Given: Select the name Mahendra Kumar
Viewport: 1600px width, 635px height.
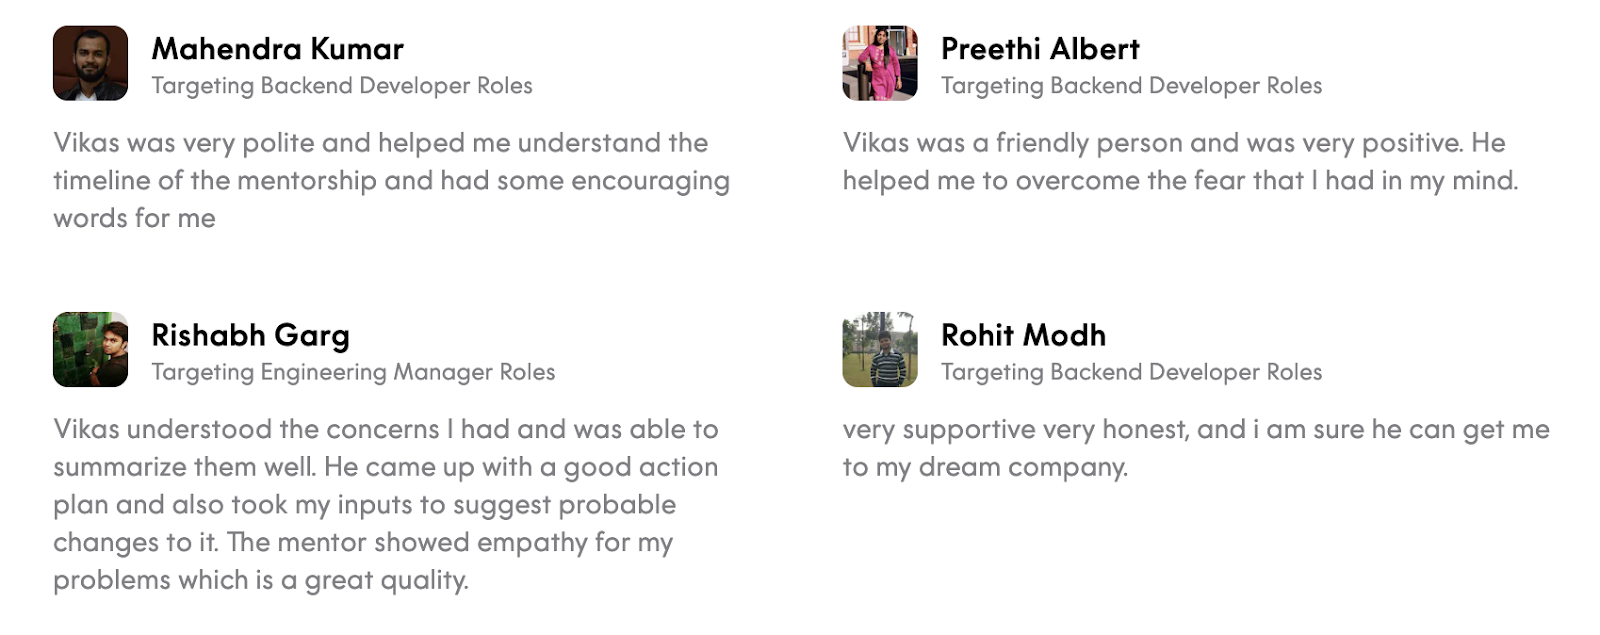Looking at the screenshot, I should 277,49.
